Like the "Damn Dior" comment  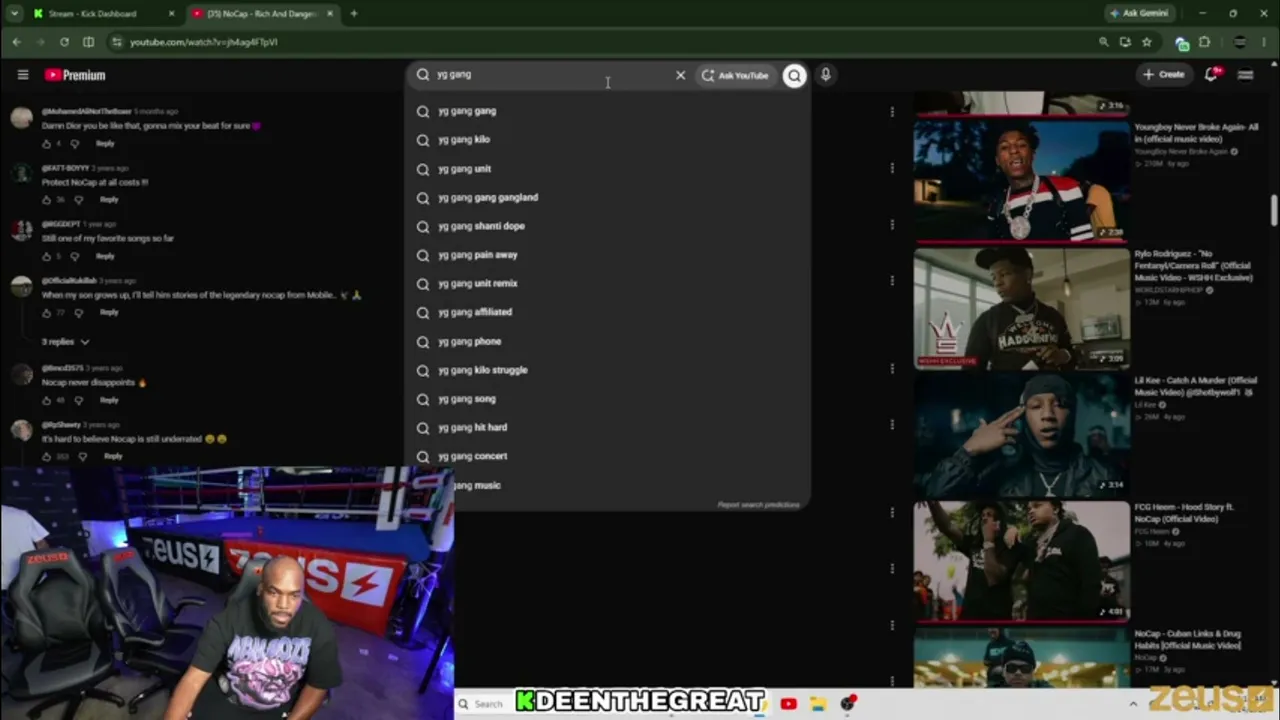tap(46, 144)
